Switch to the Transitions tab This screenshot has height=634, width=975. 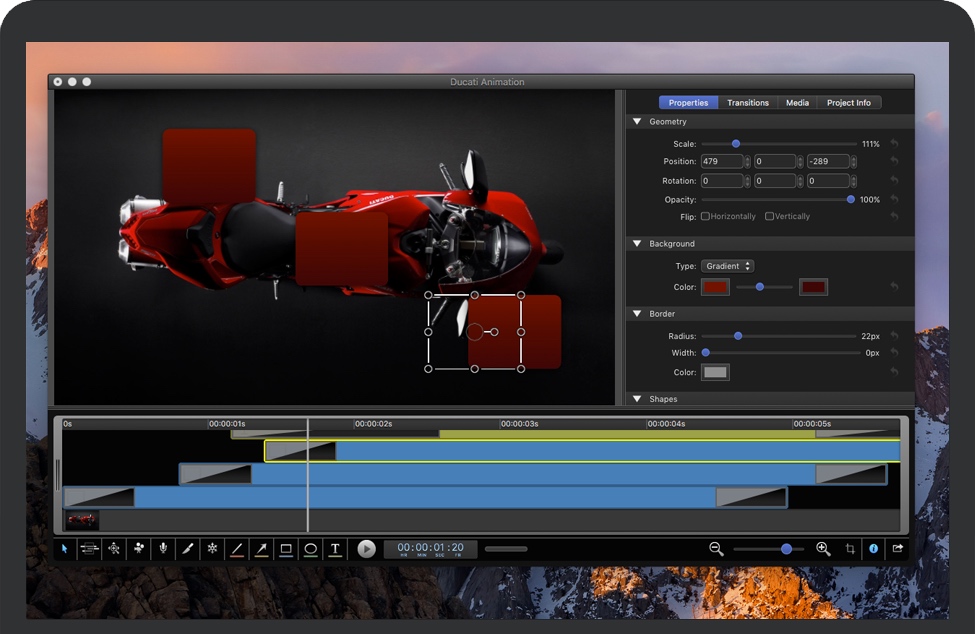point(748,103)
